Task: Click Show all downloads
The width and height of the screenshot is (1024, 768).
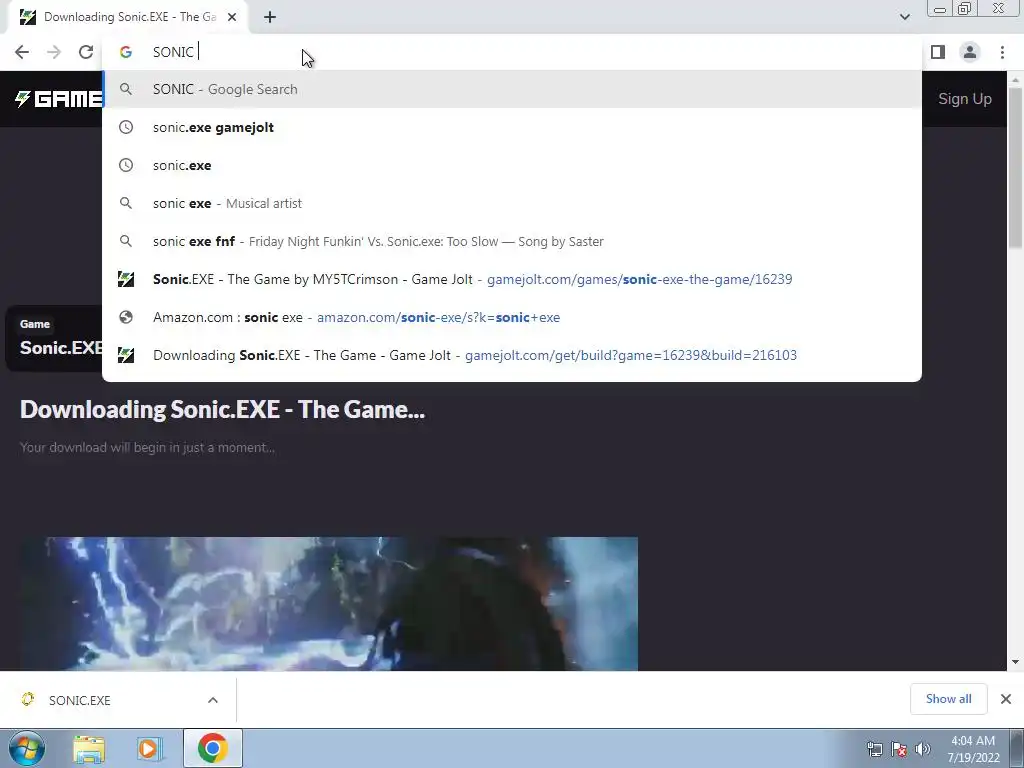Action: [948, 699]
